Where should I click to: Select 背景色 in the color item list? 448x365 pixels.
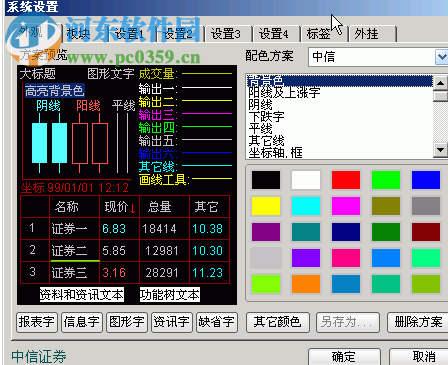pos(340,81)
